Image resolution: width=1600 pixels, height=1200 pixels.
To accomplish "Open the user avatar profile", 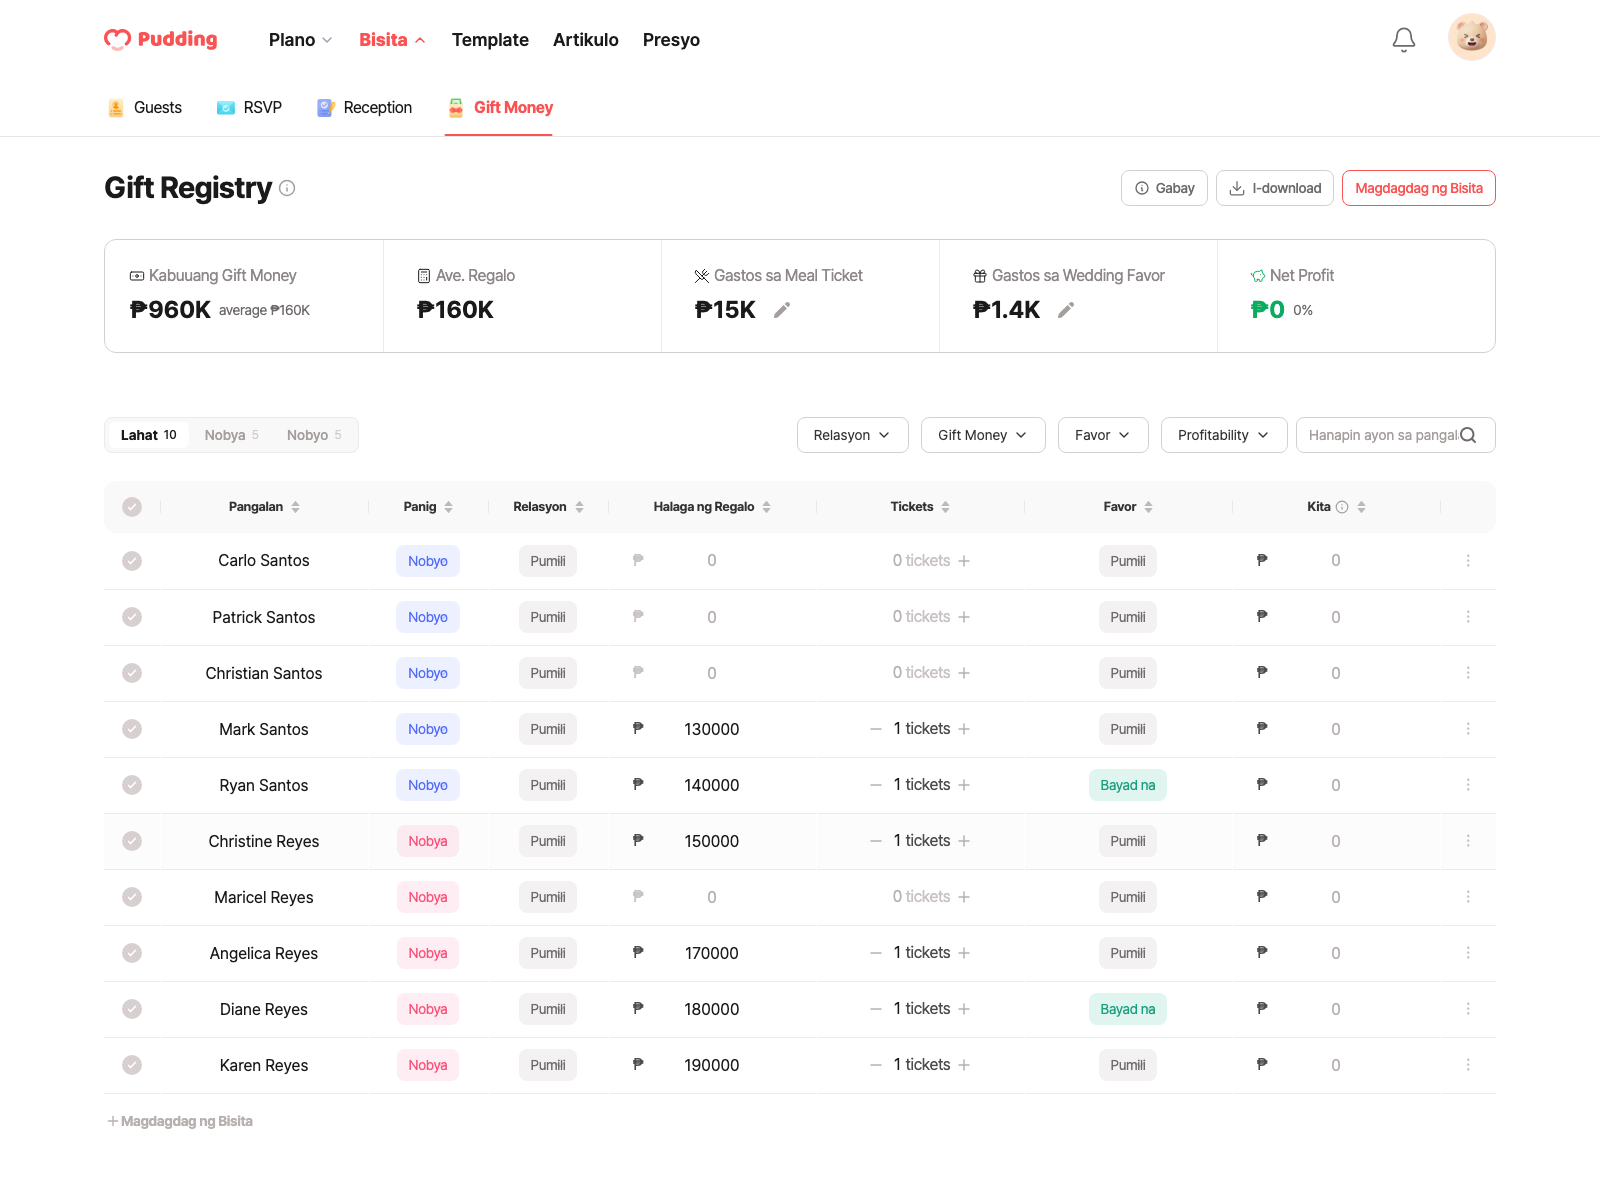I will coord(1472,38).
